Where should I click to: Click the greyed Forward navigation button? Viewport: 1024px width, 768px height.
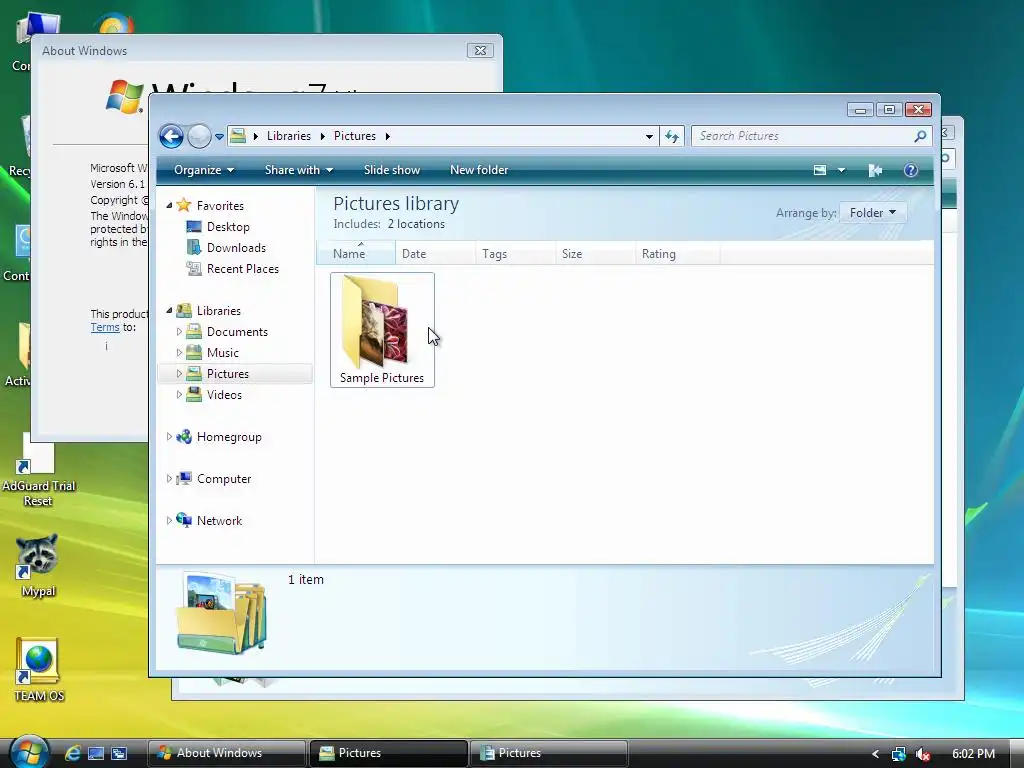tap(199, 136)
